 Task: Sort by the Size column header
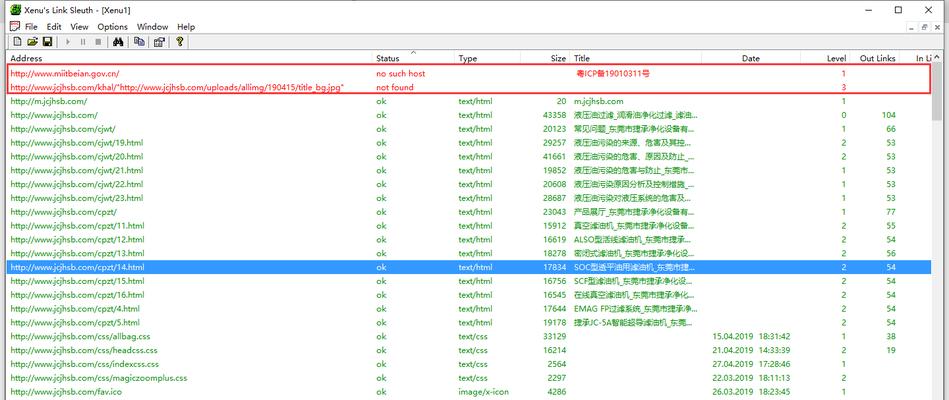point(545,58)
